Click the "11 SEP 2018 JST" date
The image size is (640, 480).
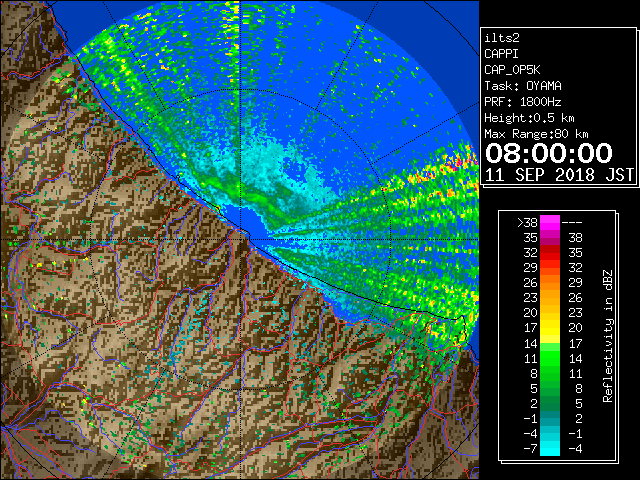coord(559,174)
